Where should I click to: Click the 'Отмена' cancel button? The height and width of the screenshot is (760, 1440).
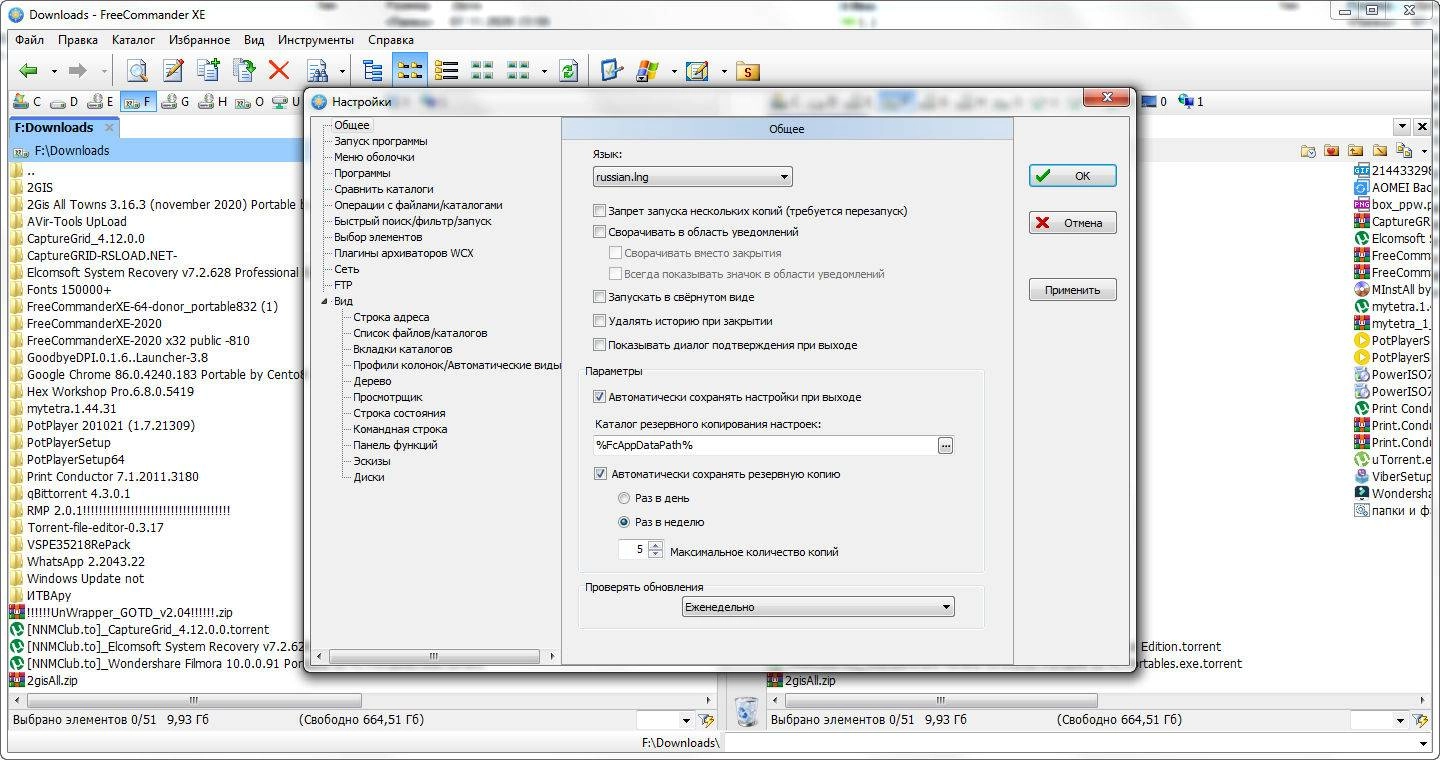[x=1073, y=223]
